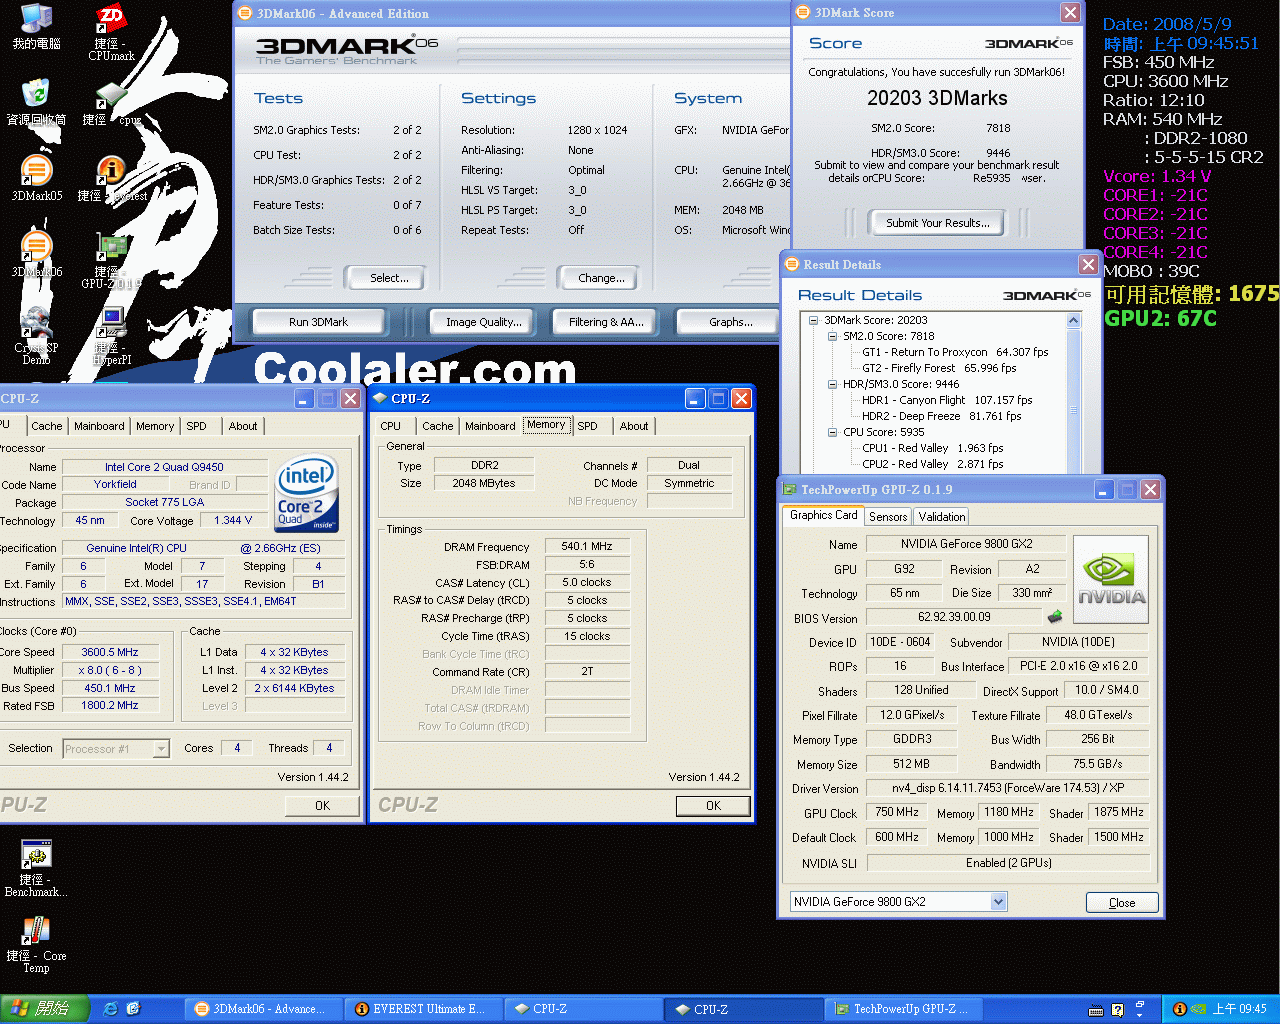Switch to the Validation tab in GPU-Z

tap(942, 517)
